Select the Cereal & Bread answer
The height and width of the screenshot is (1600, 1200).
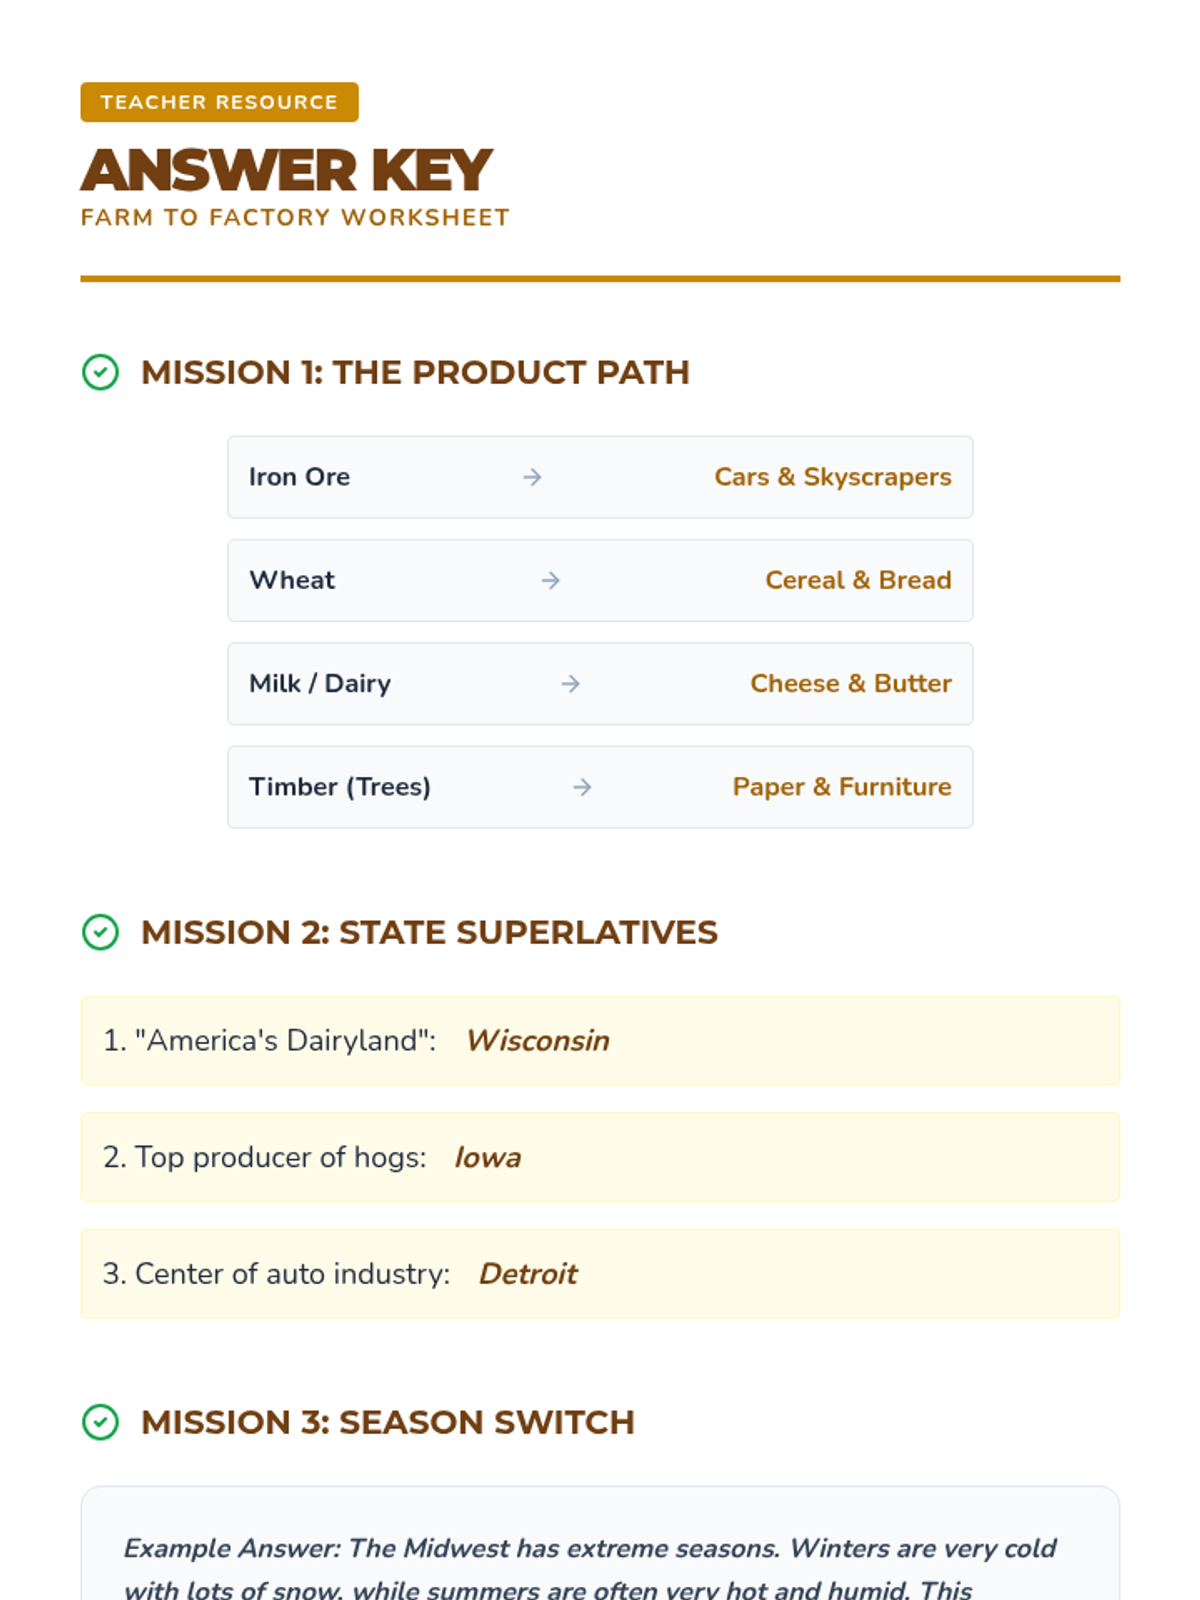click(x=858, y=580)
